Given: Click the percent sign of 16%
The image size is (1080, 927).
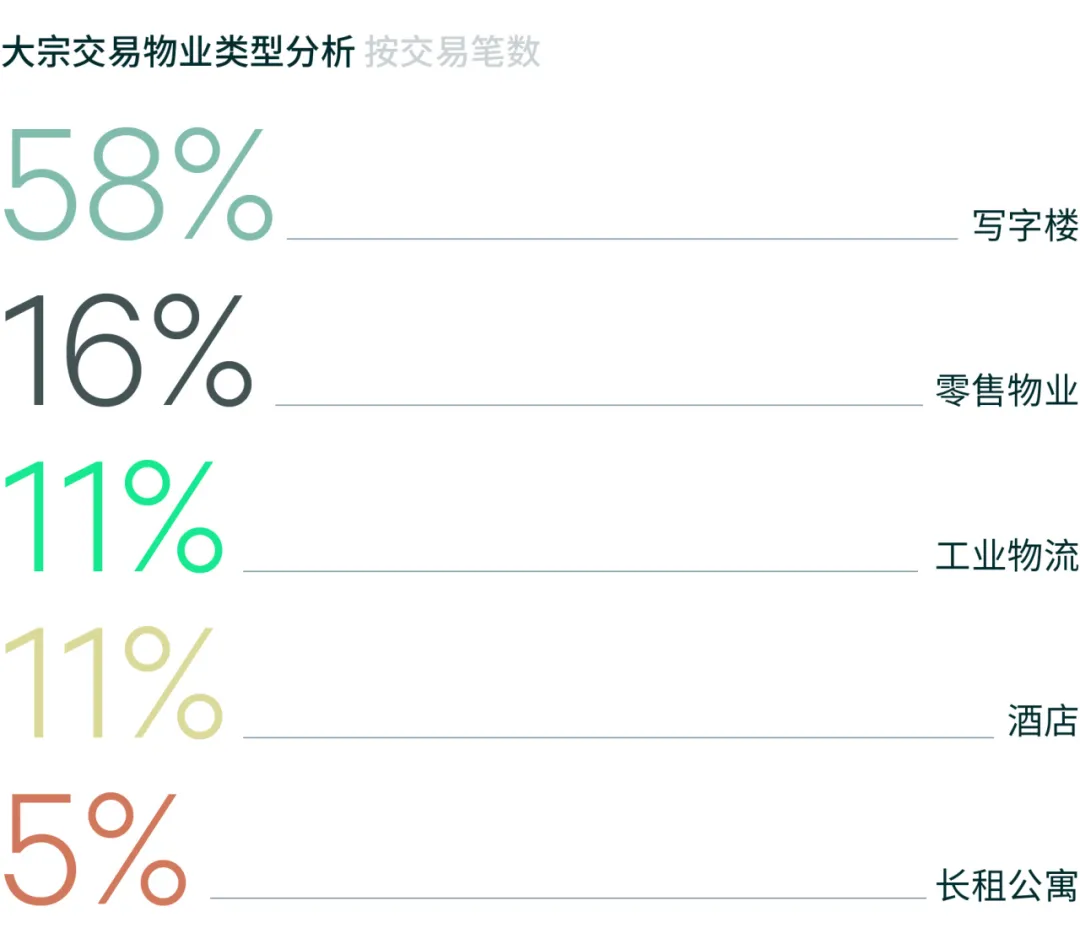Looking at the screenshot, I should (x=202, y=350).
